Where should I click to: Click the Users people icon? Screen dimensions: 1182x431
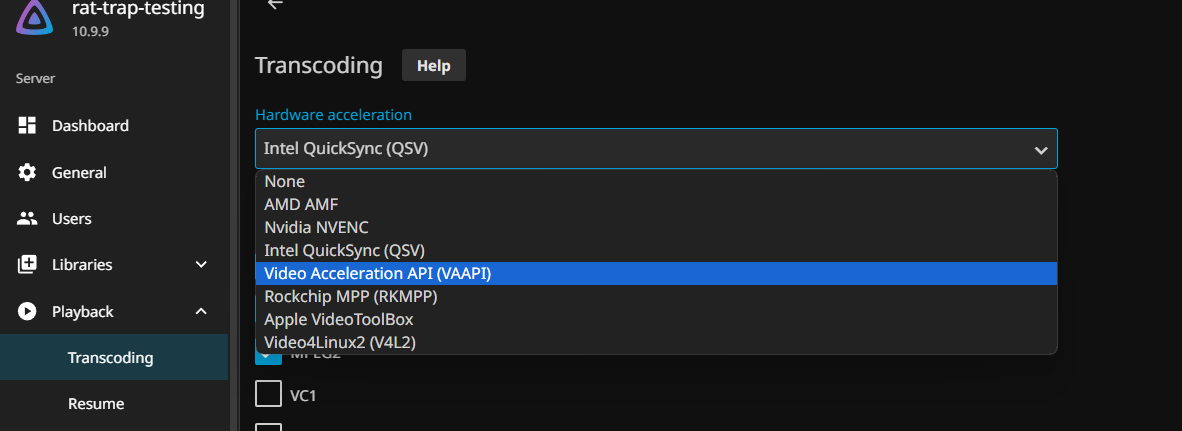pos(27,219)
